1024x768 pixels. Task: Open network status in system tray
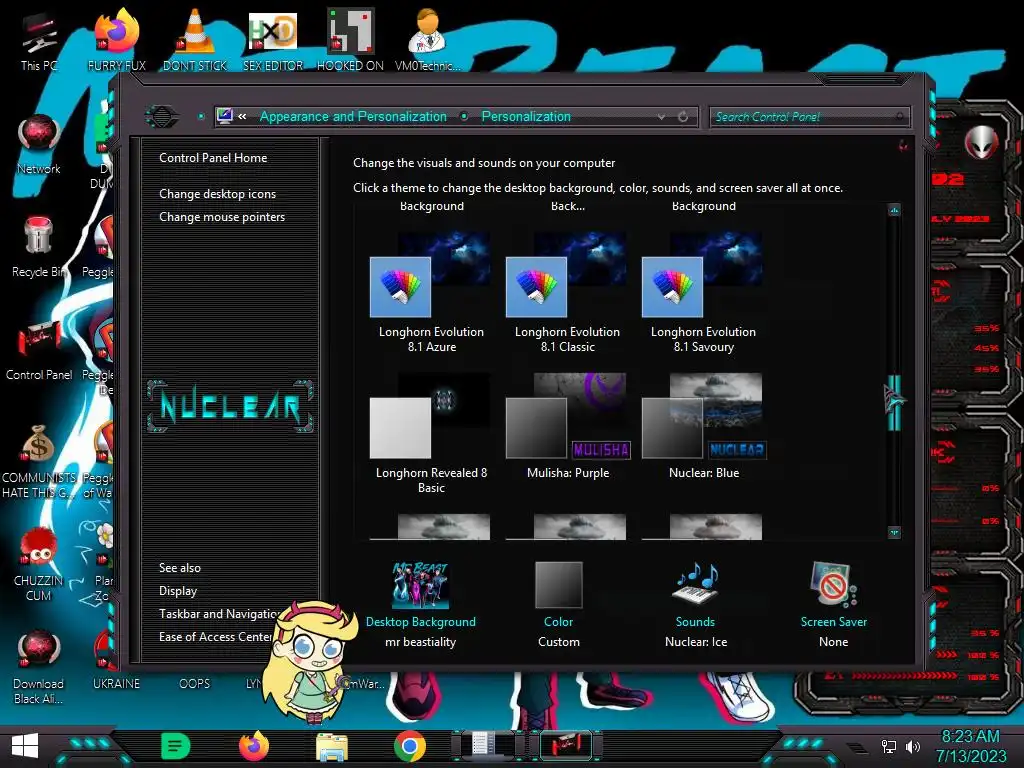[889, 746]
